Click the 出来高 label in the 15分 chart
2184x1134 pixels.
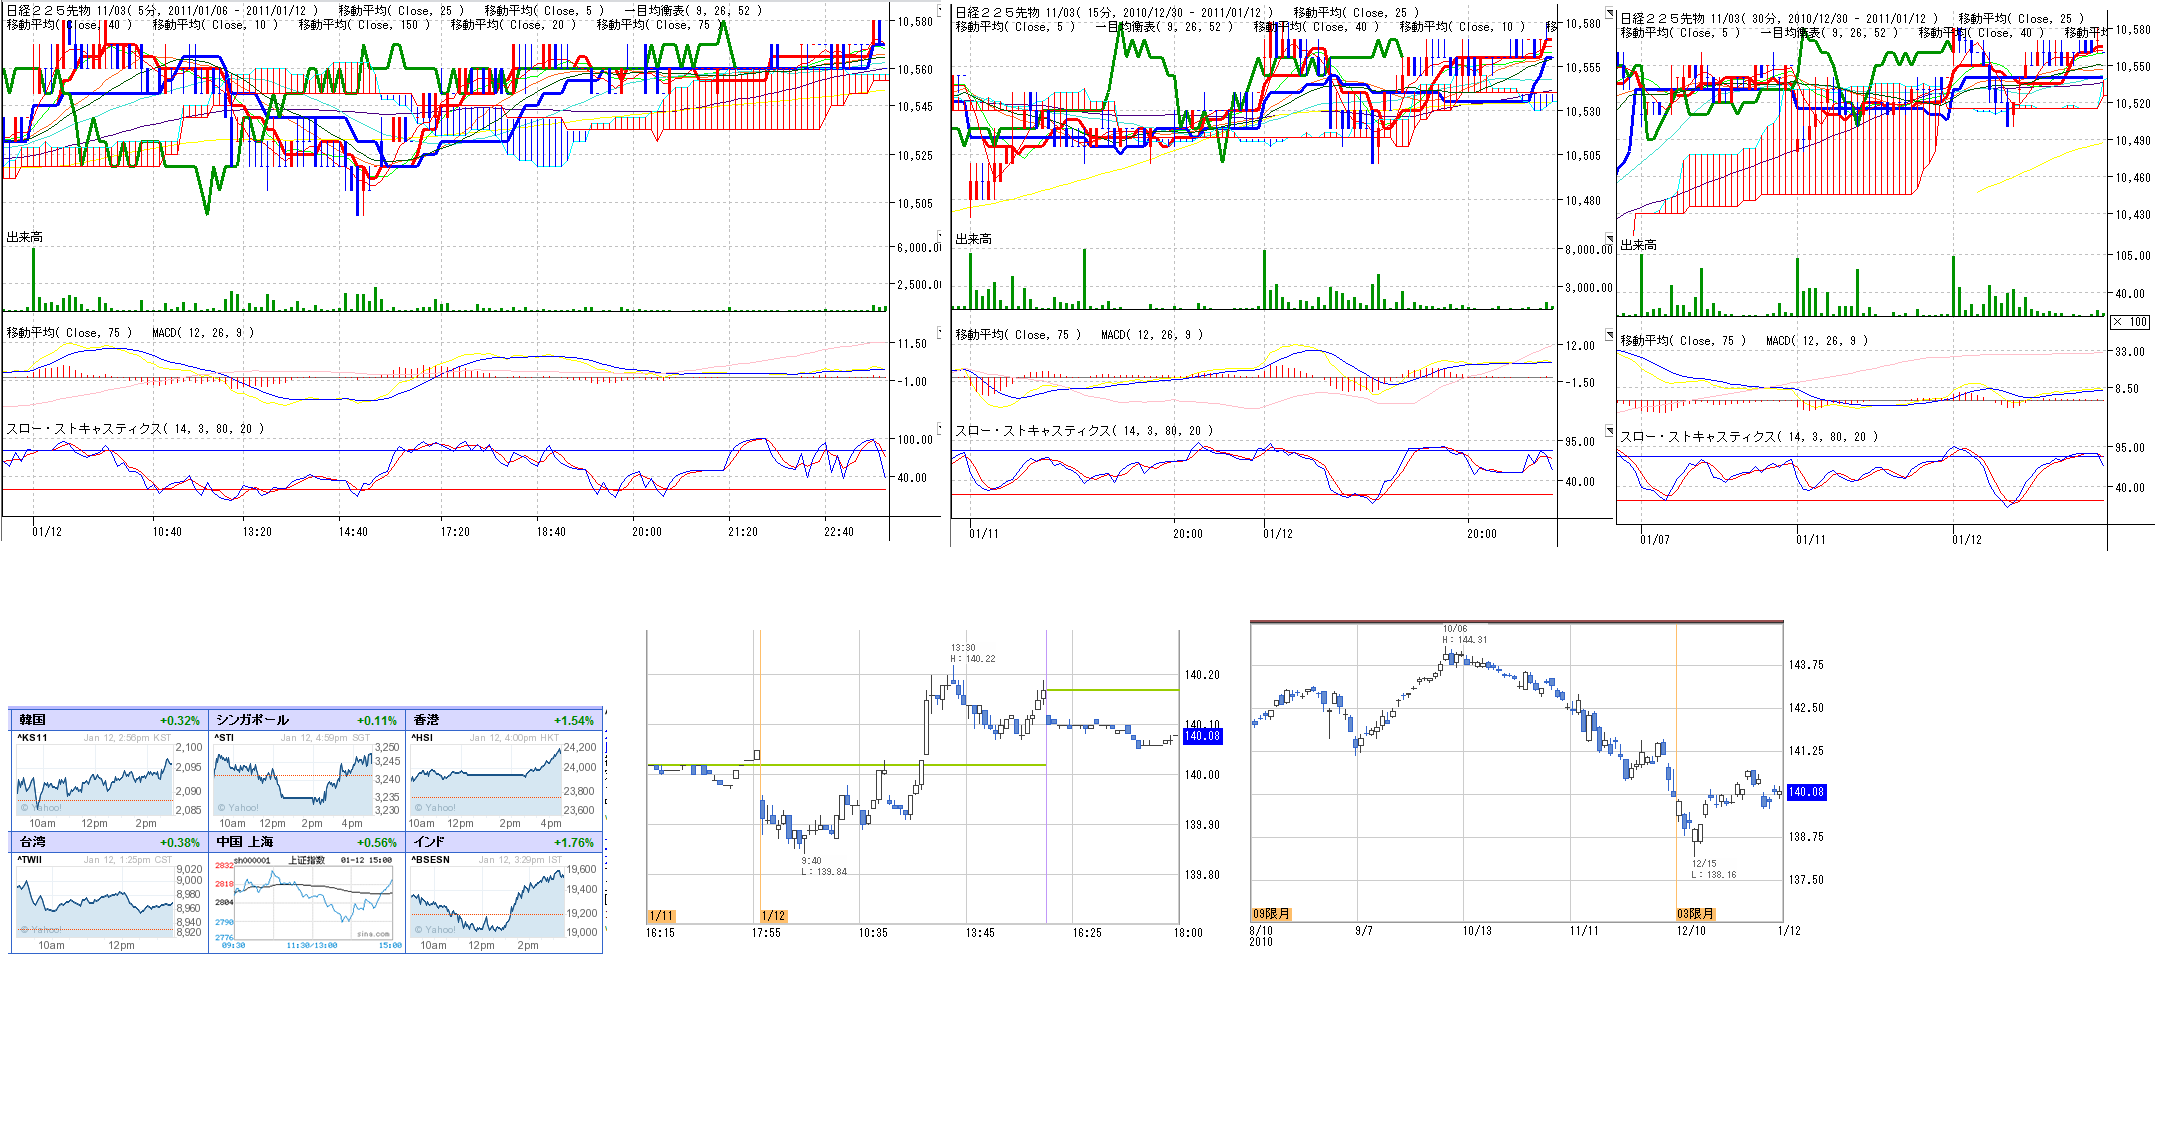[x=973, y=239]
